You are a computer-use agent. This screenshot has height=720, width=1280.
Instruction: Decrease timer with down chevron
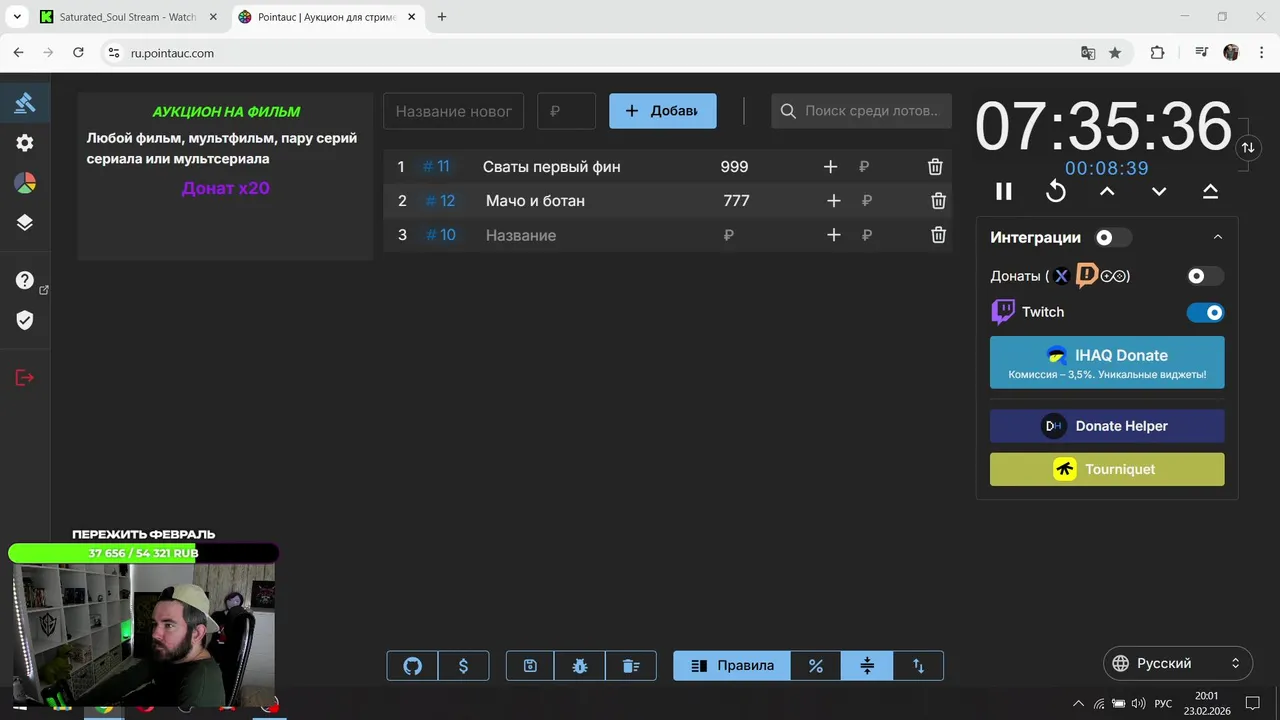(x=1159, y=191)
